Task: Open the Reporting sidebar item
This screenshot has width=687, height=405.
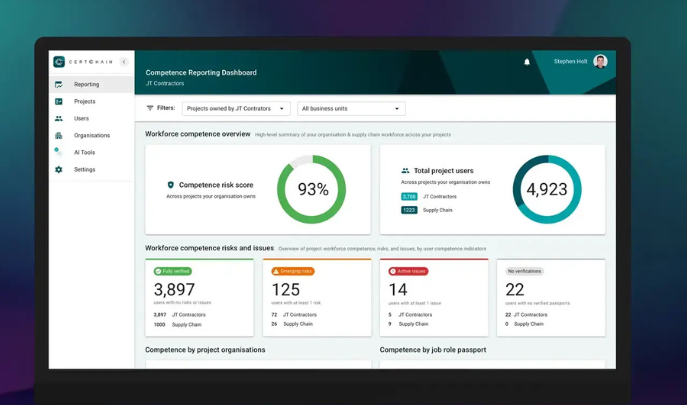Action: (86, 85)
